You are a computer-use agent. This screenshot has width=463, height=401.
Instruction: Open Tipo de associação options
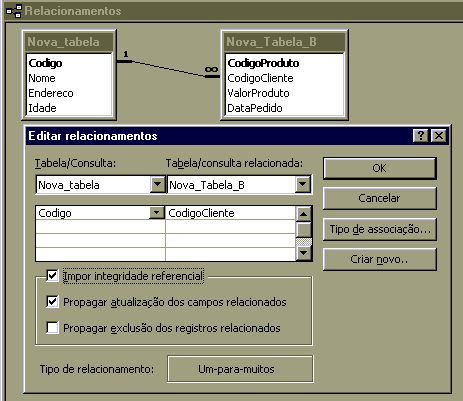pos(380,229)
